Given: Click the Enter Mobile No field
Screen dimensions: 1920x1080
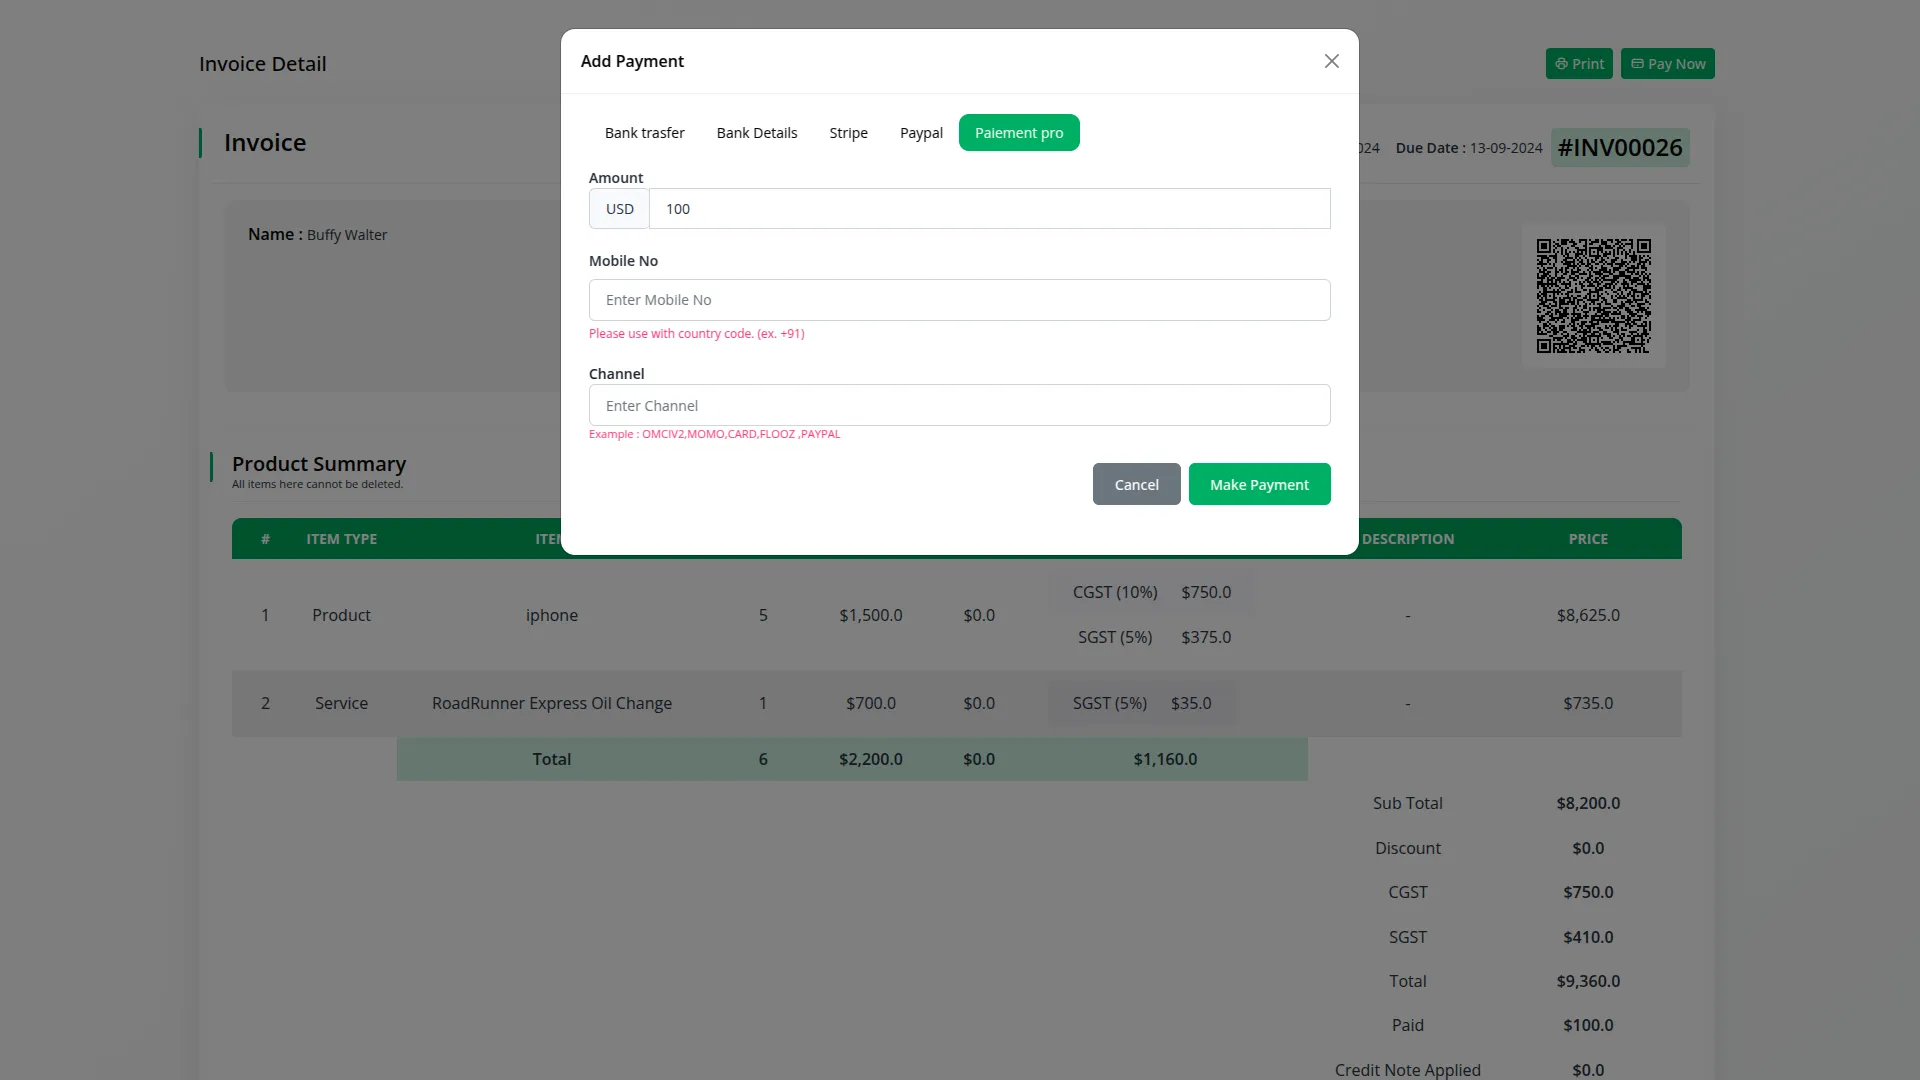Looking at the screenshot, I should tap(959, 299).
